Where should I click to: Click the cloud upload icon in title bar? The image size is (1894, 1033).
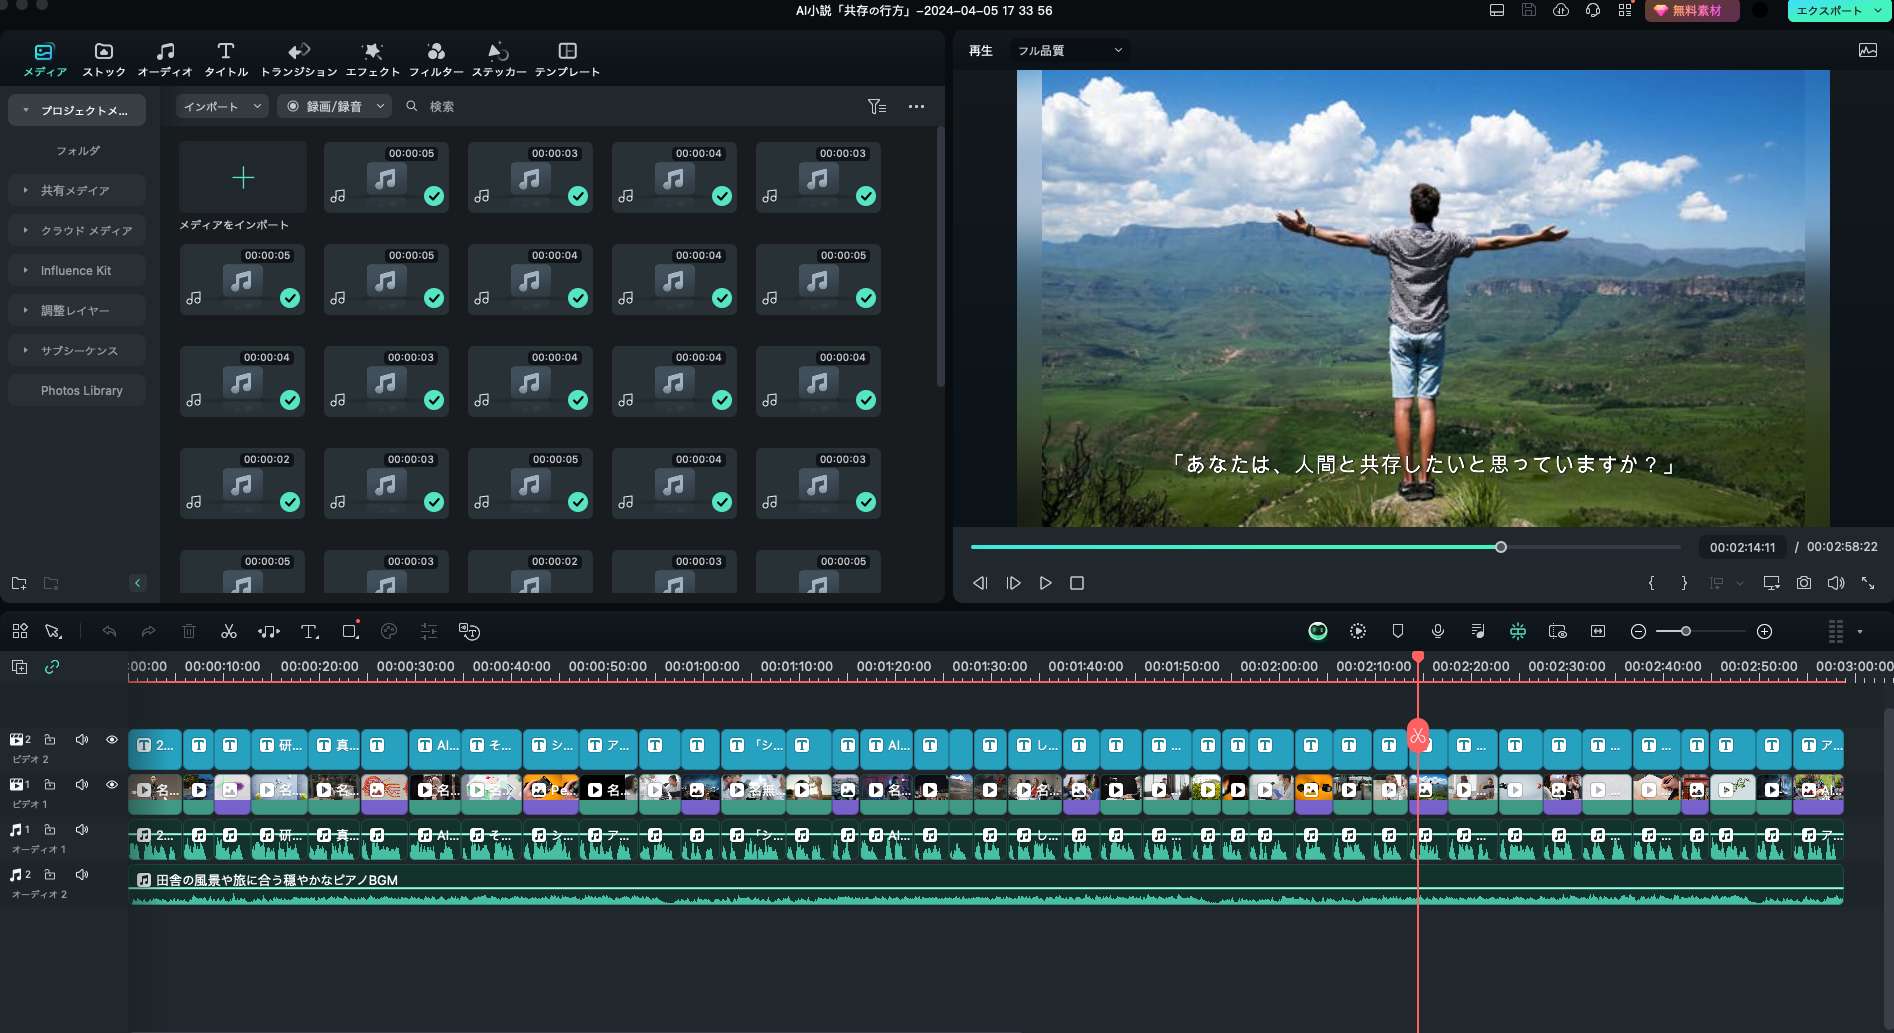pos(1561,10)
